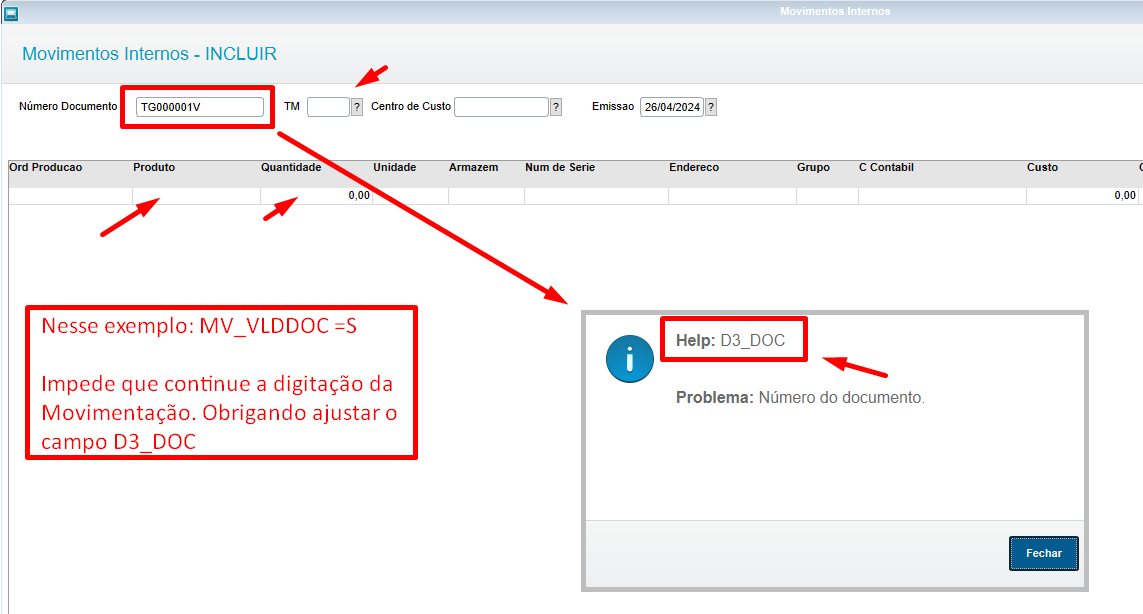
Task: Click the Movimentos Internos - INCLUIR heading
Action: pos(149,54)
